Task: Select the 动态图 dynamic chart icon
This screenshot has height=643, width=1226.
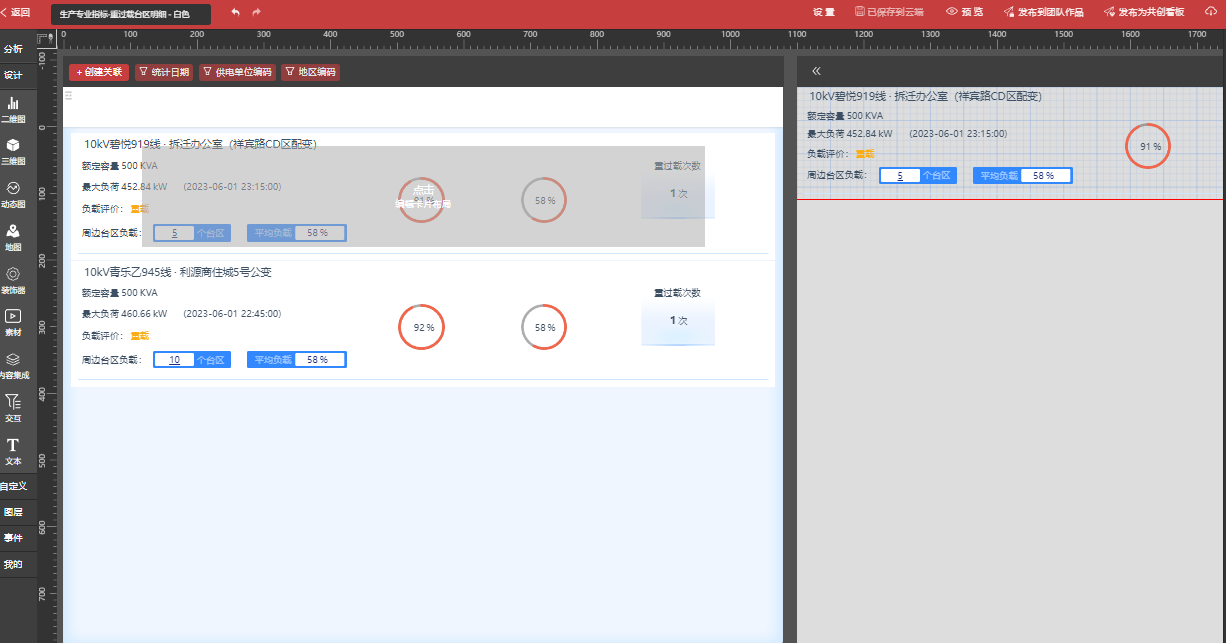Action: [13, 194]
